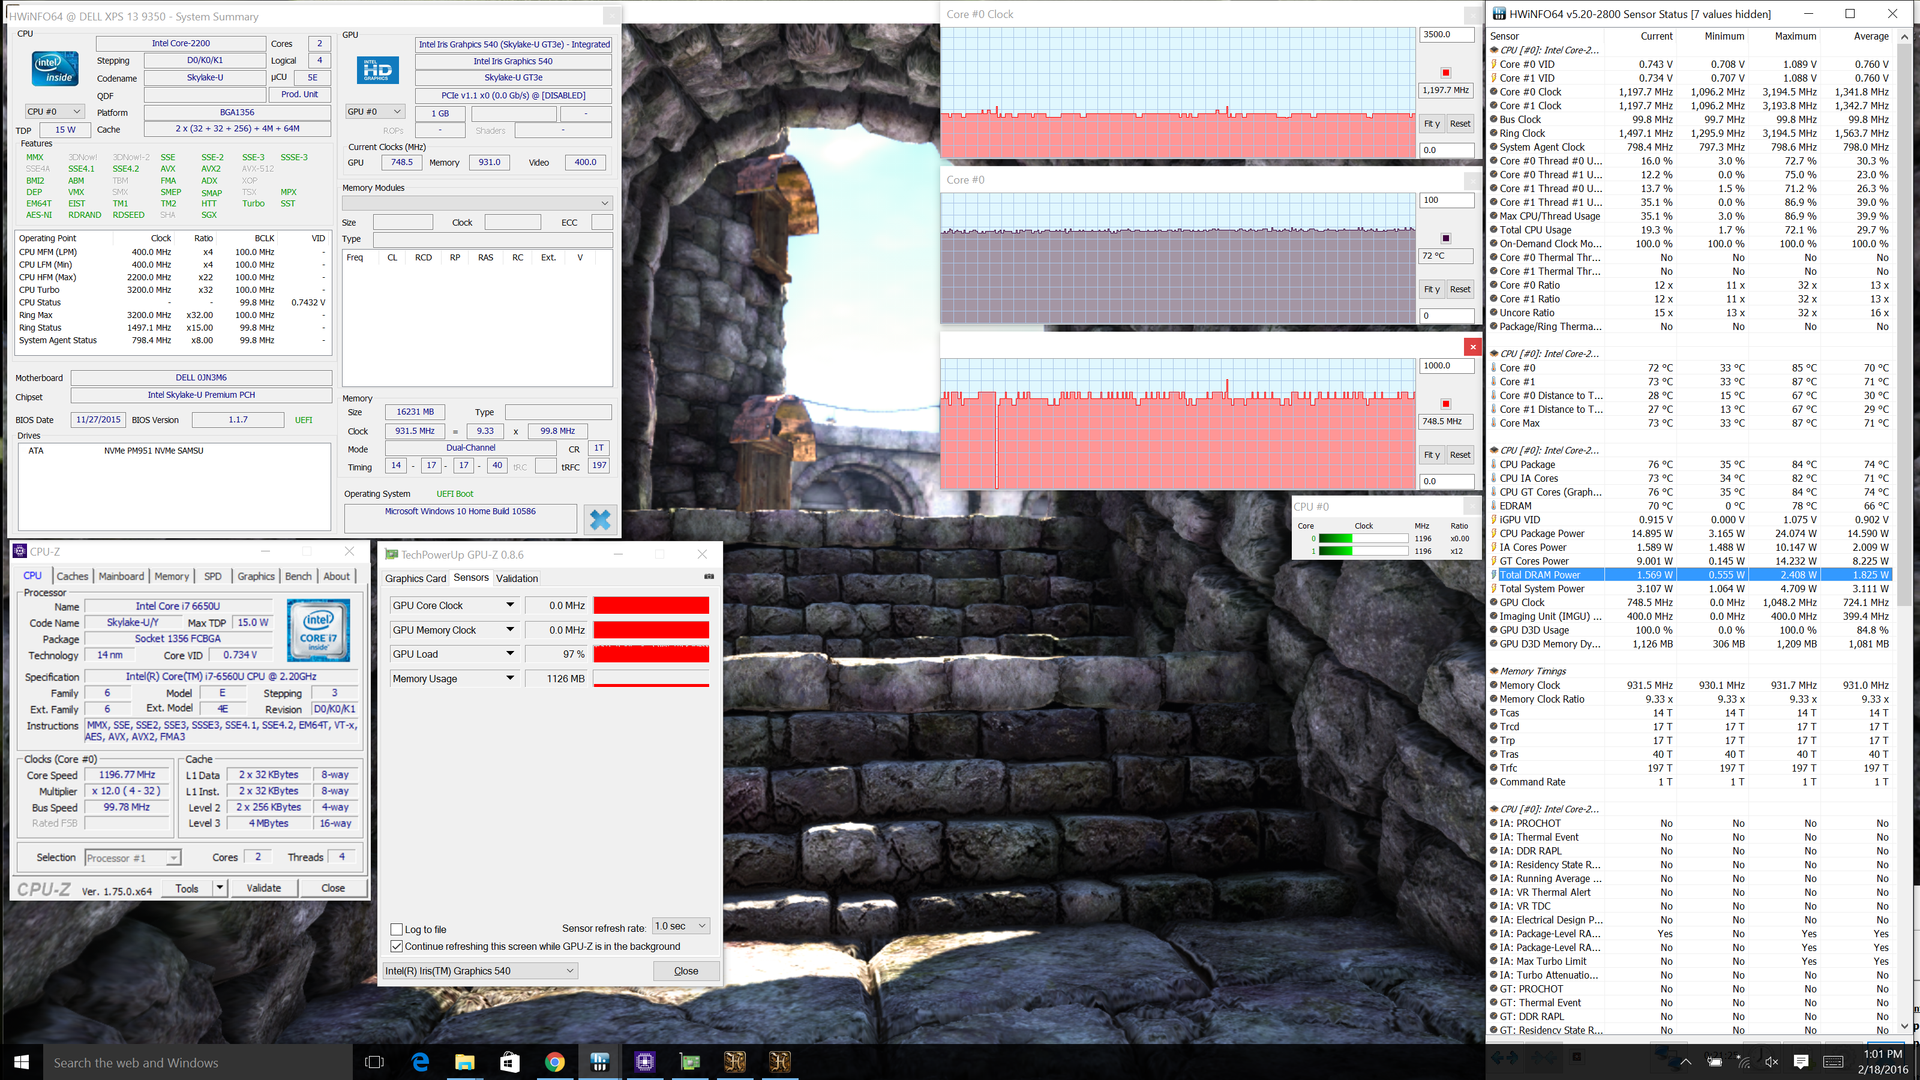The width and height of the screenshot is (1920, 1080).
Task: Click the Task View icon on taskbar
Action: (x=375, y=1062)
